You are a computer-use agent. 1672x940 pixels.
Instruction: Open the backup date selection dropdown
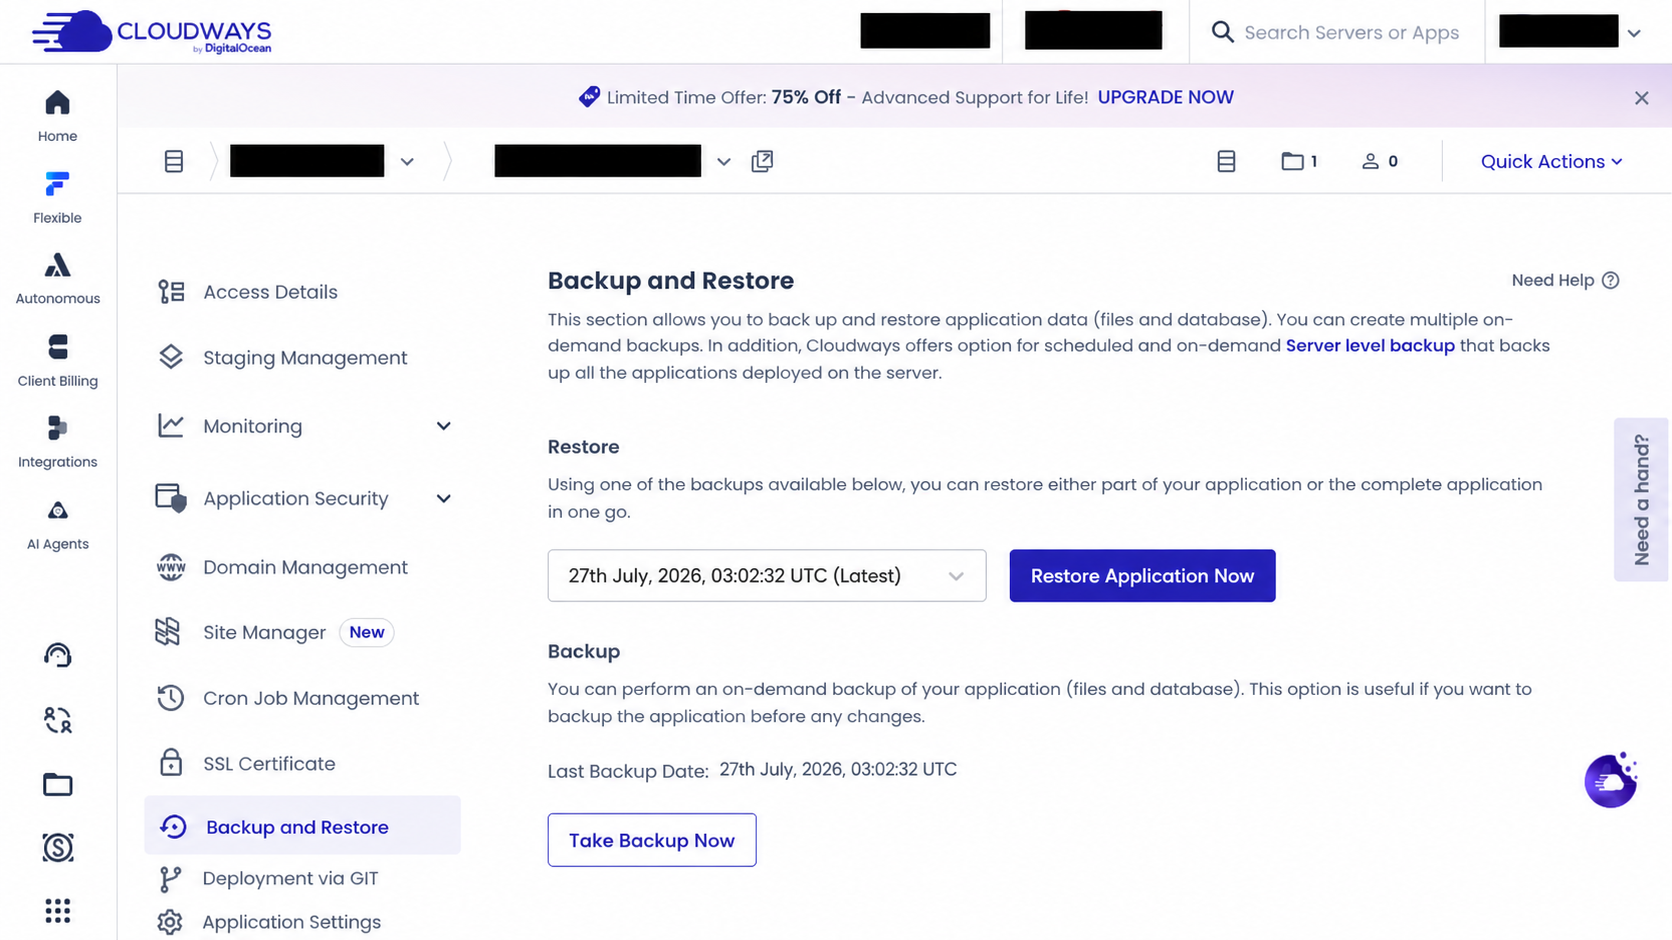point(767,576)
